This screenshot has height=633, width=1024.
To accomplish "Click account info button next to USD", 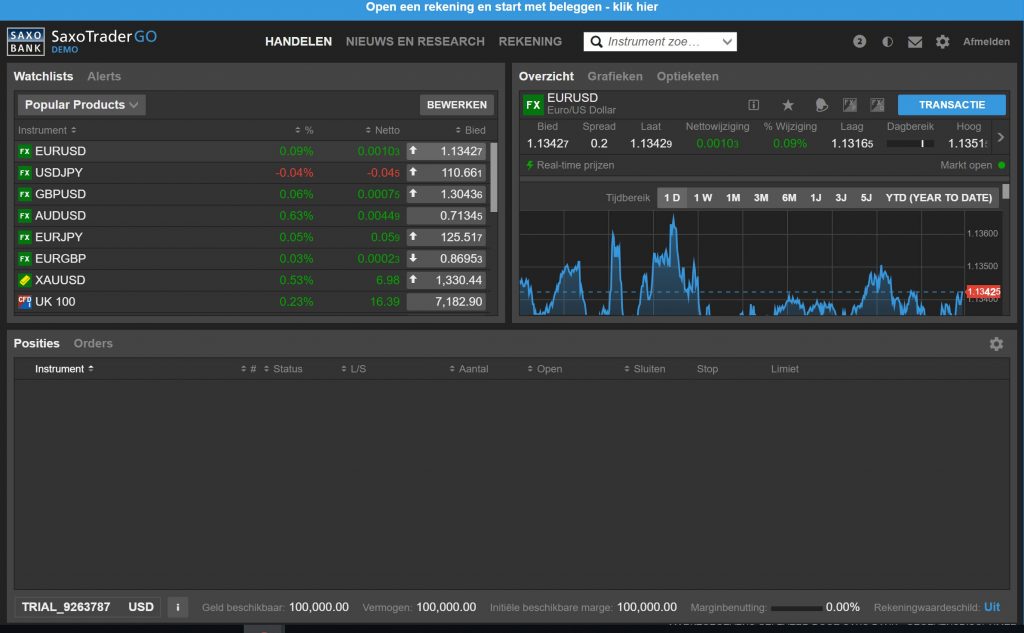I will pos(178,607).
